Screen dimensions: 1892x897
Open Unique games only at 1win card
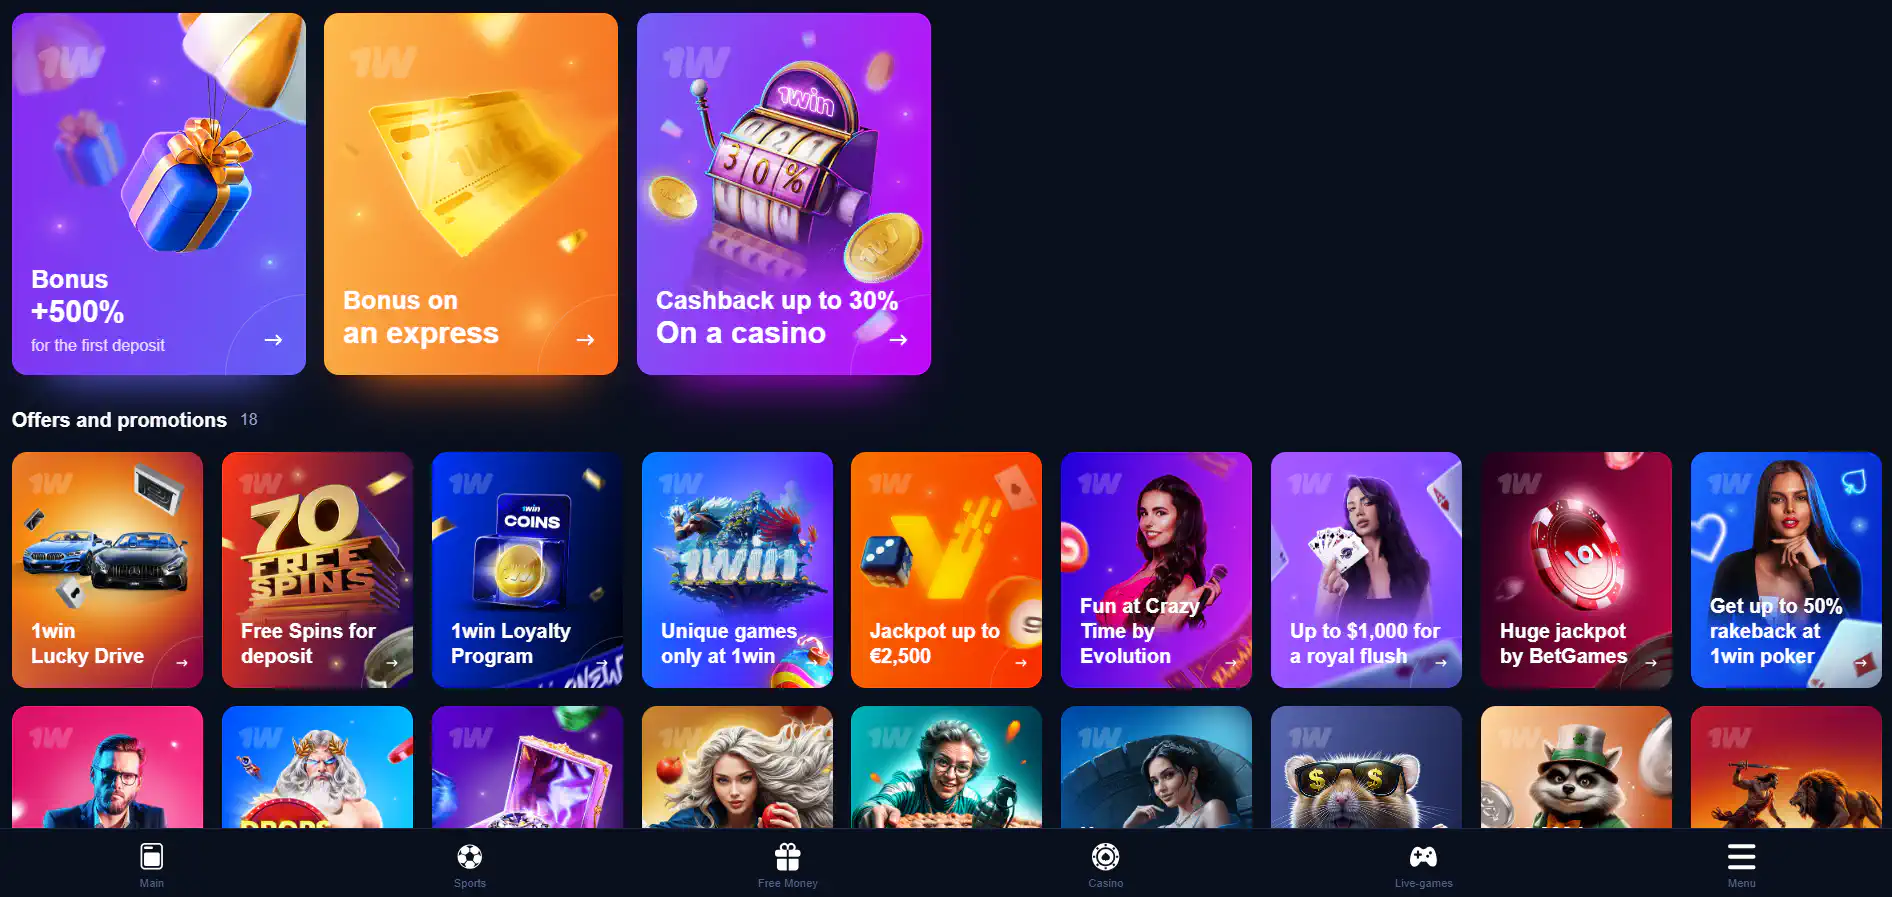point(737,570)
